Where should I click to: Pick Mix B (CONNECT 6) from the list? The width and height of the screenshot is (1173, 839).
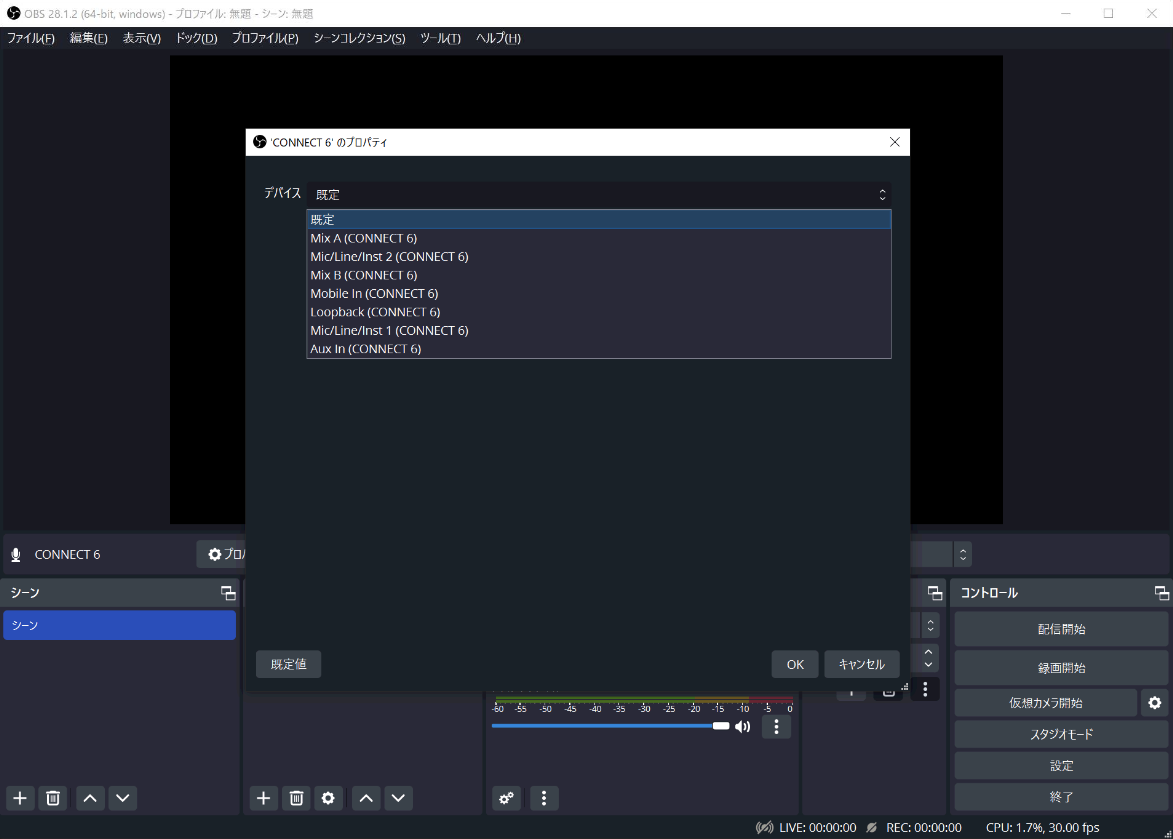pos(598,275)
